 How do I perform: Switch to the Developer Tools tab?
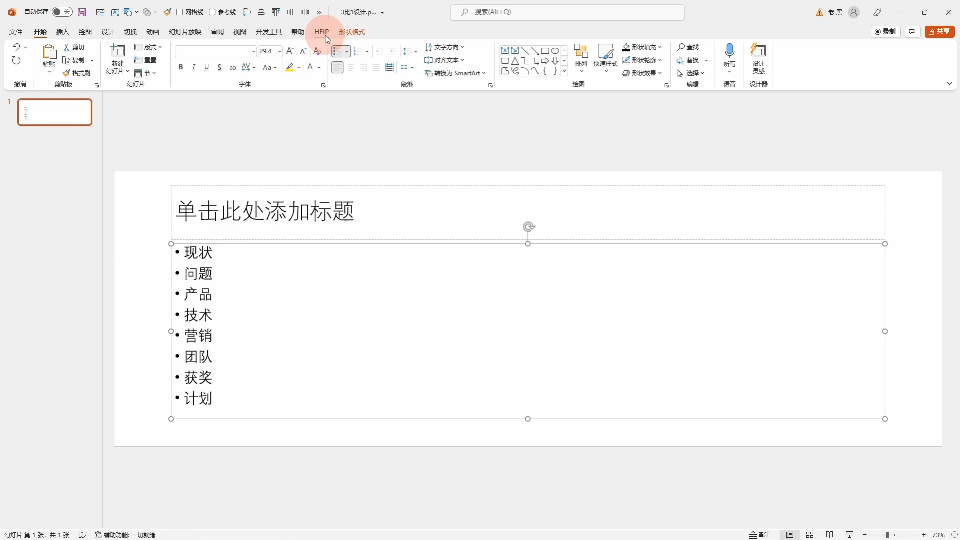269,32
